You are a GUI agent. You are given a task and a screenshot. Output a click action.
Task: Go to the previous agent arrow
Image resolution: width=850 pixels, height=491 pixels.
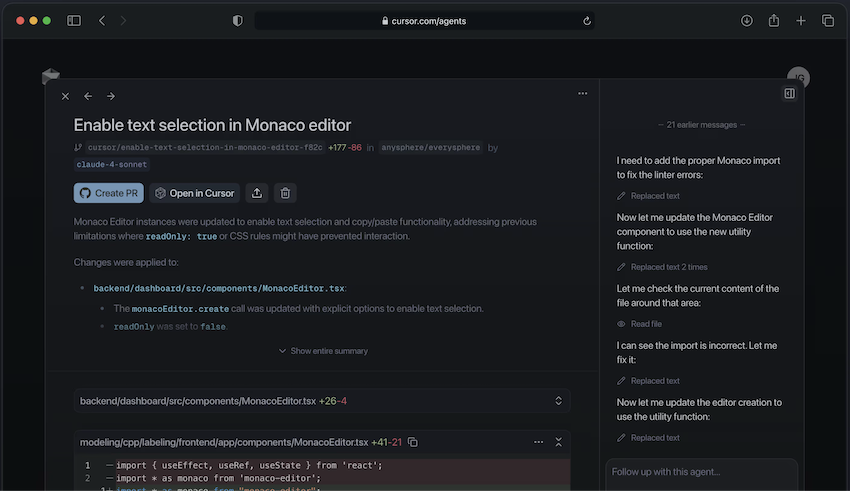click(88, 96)
